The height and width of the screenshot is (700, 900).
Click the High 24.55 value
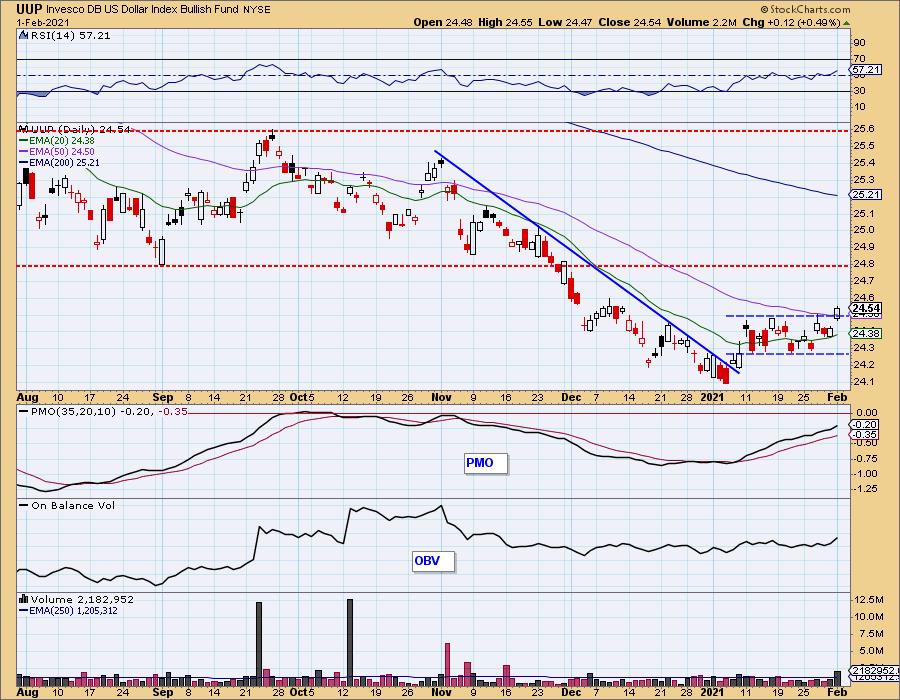(x=505, y=22)
